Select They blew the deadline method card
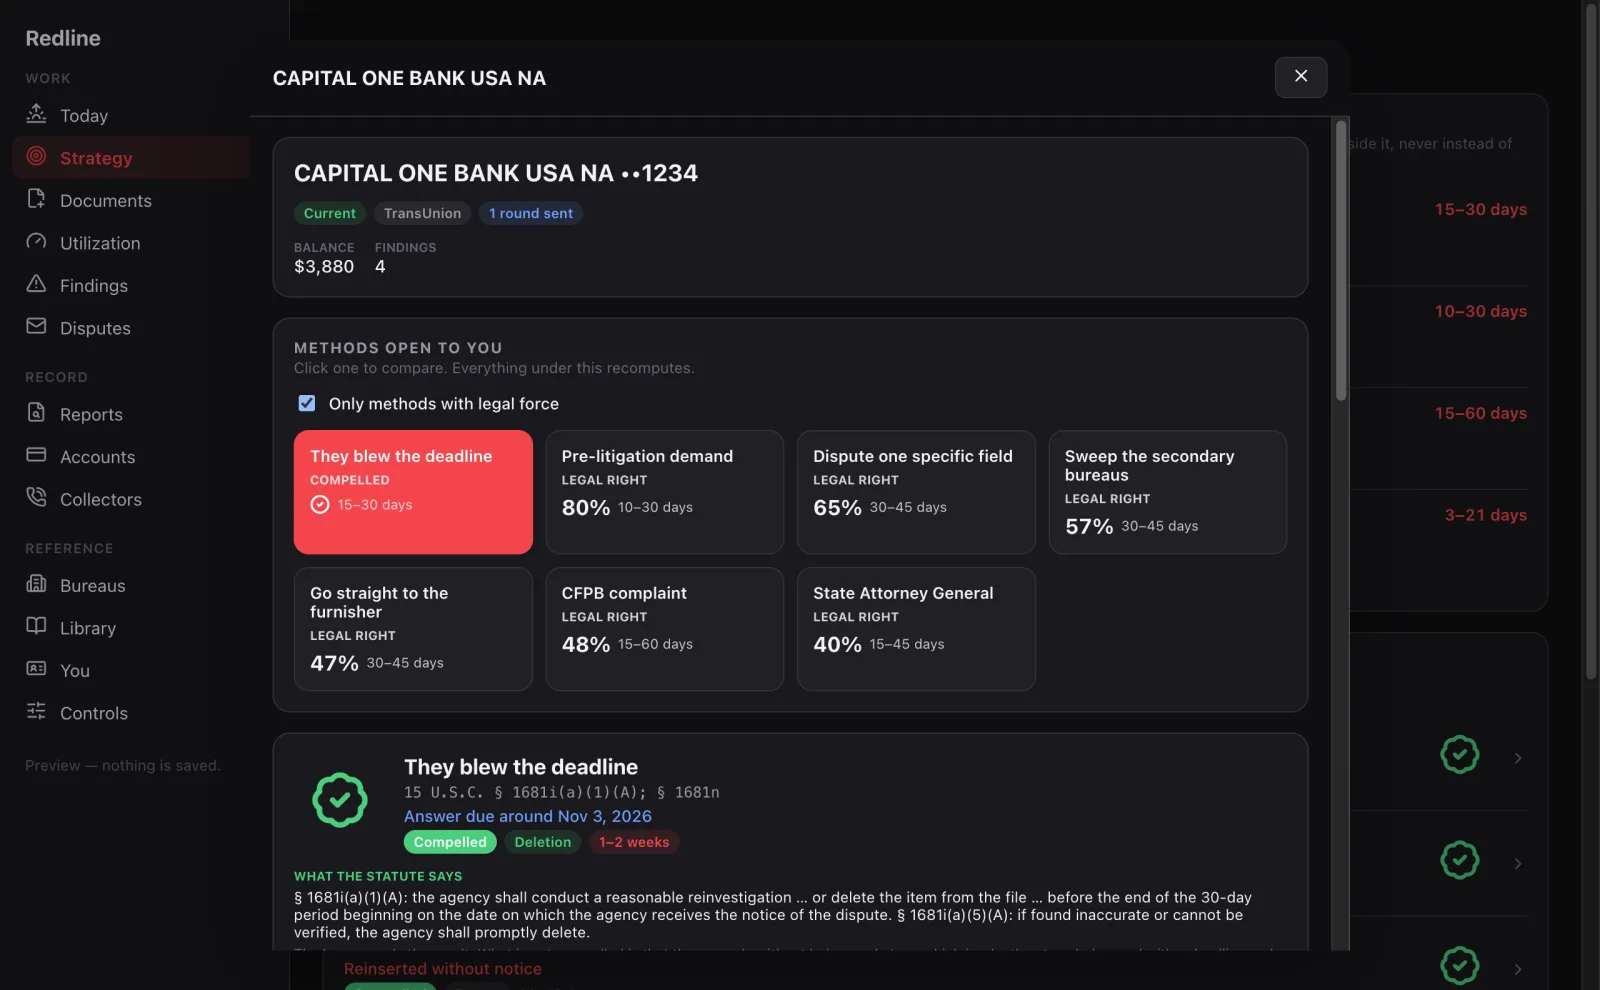Screen dimensions: 1600x990 (413, 492)
